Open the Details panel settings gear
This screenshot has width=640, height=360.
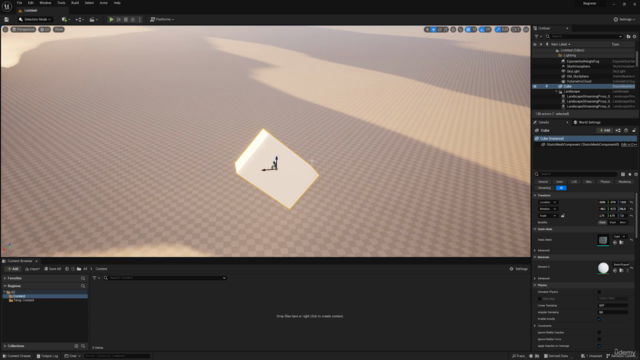(x=636, y=174)
